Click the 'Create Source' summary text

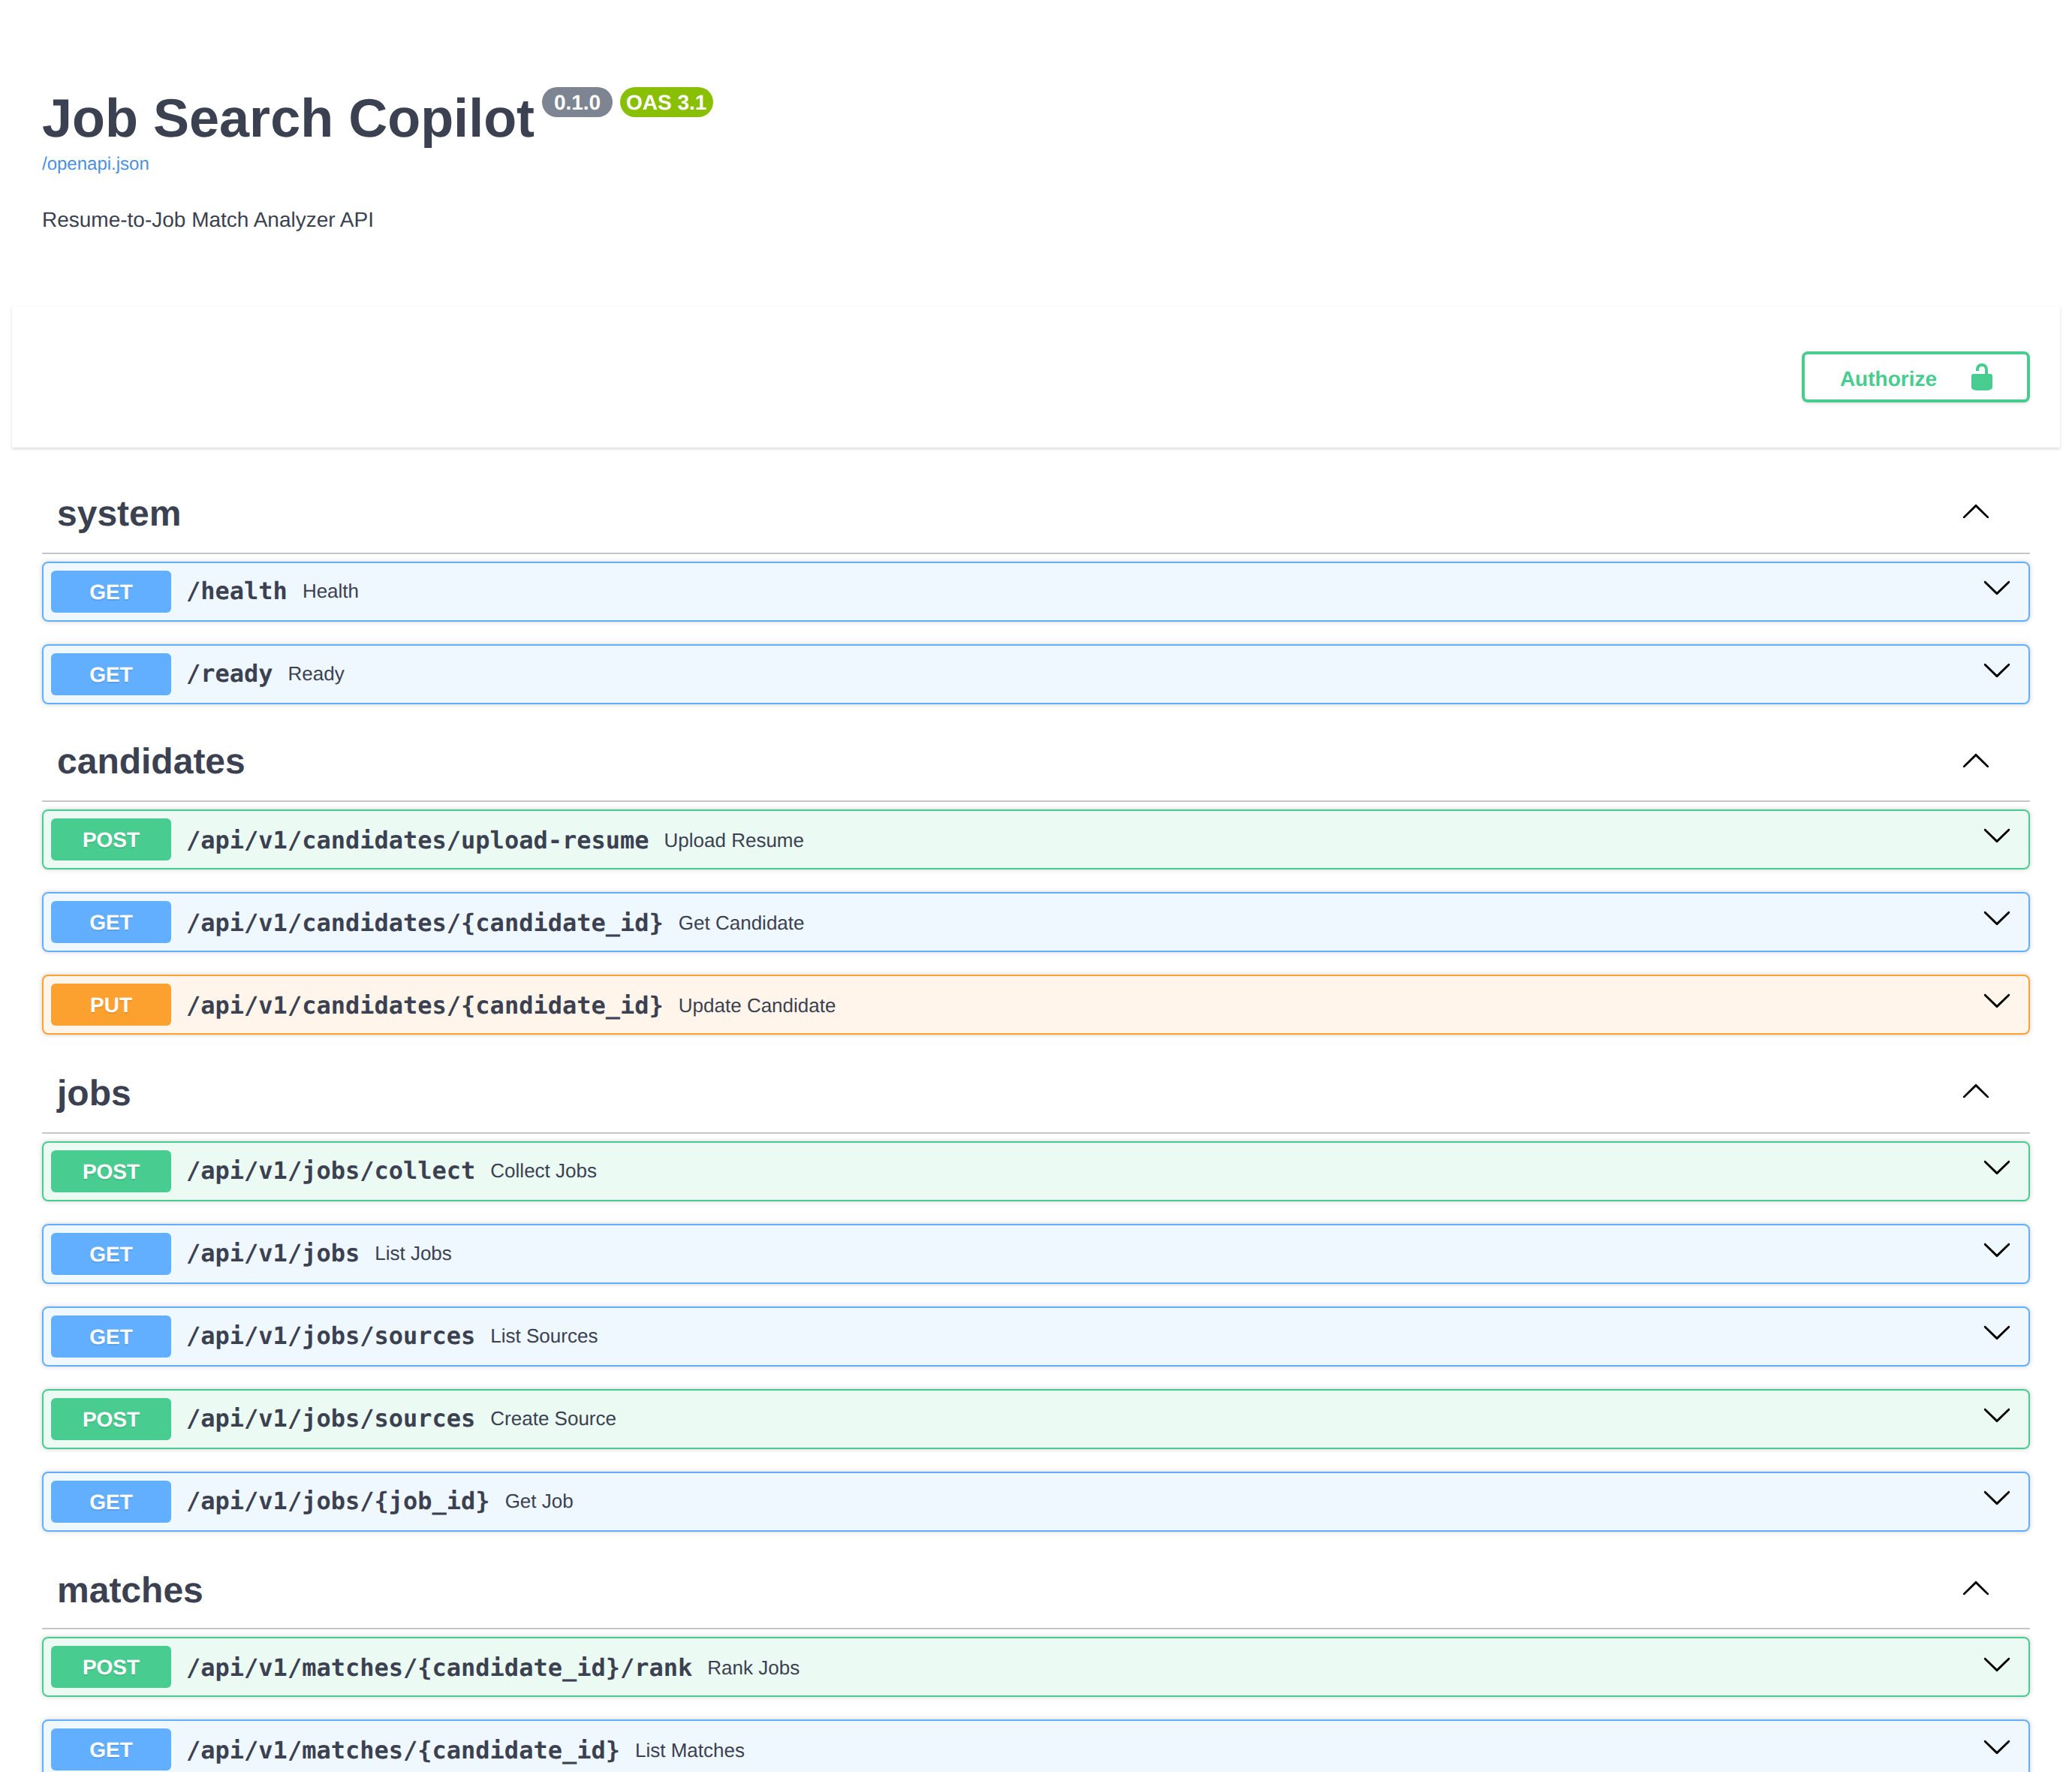pyautogui.click(x=553, y=1419)
